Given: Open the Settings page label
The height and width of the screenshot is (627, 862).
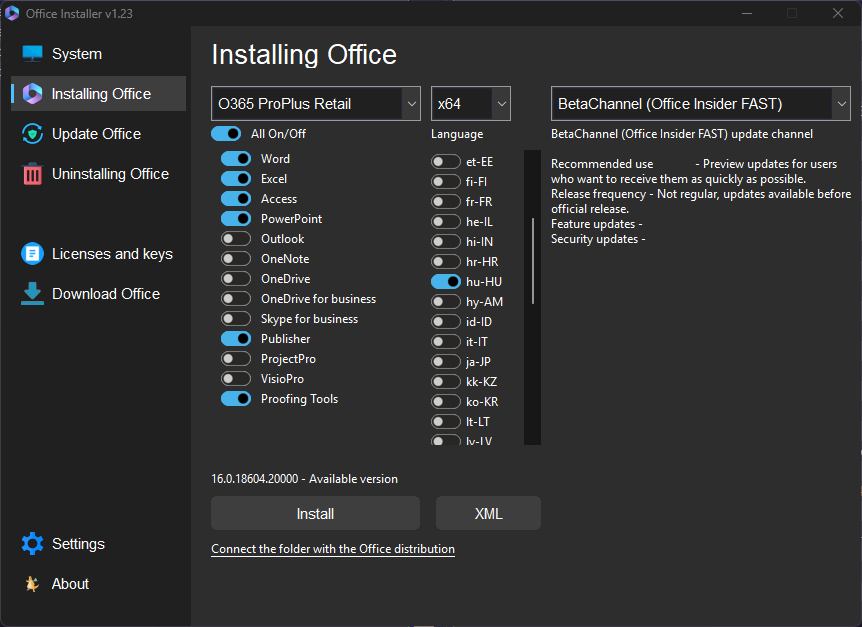Looking at the screenshot, I should (x=78, y=543).
